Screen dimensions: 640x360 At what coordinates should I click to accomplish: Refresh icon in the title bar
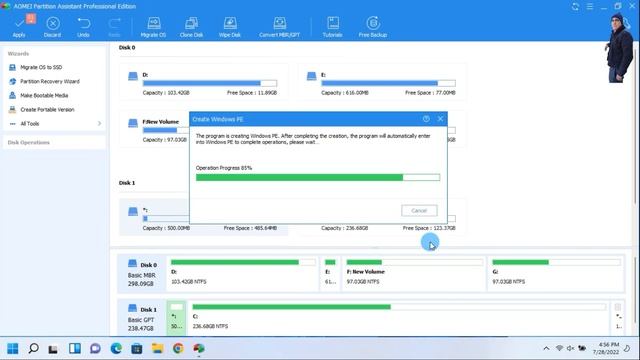coord(575,7)
